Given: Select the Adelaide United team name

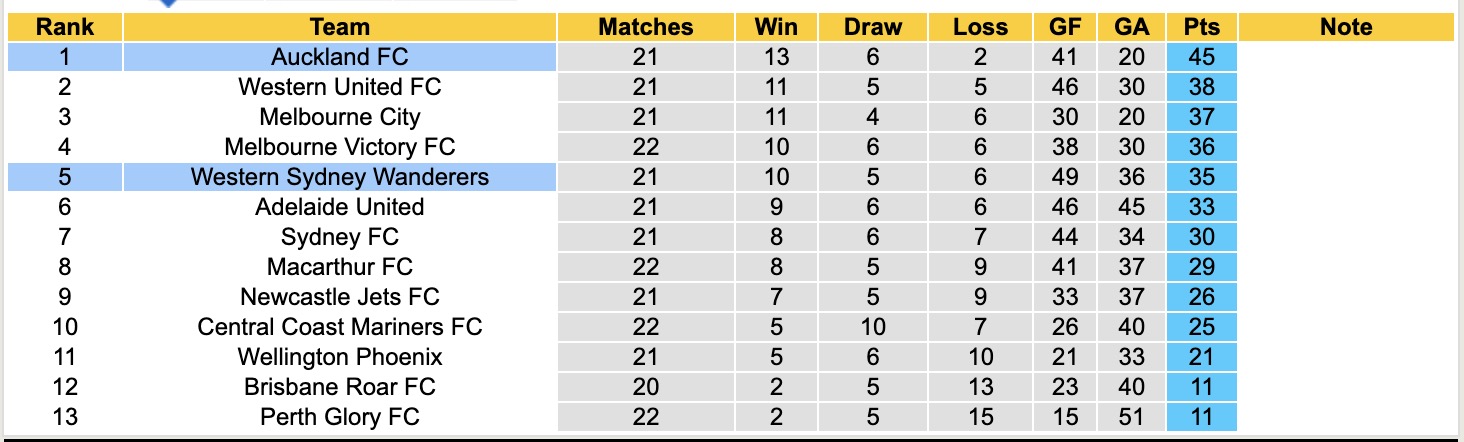Looking at the screenshot, I should (x=339, y=207).
